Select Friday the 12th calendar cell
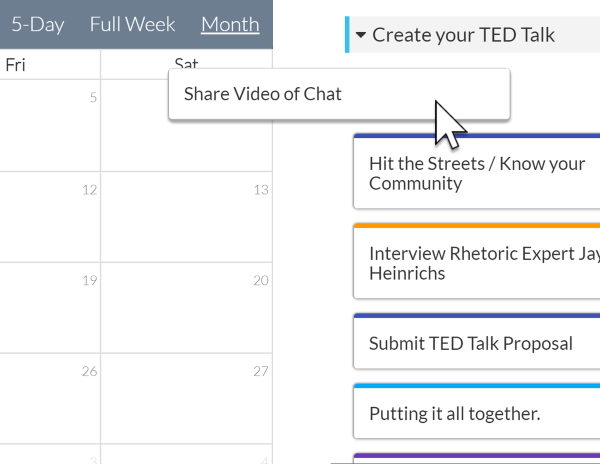600x464 pixels. coord(50,216)
